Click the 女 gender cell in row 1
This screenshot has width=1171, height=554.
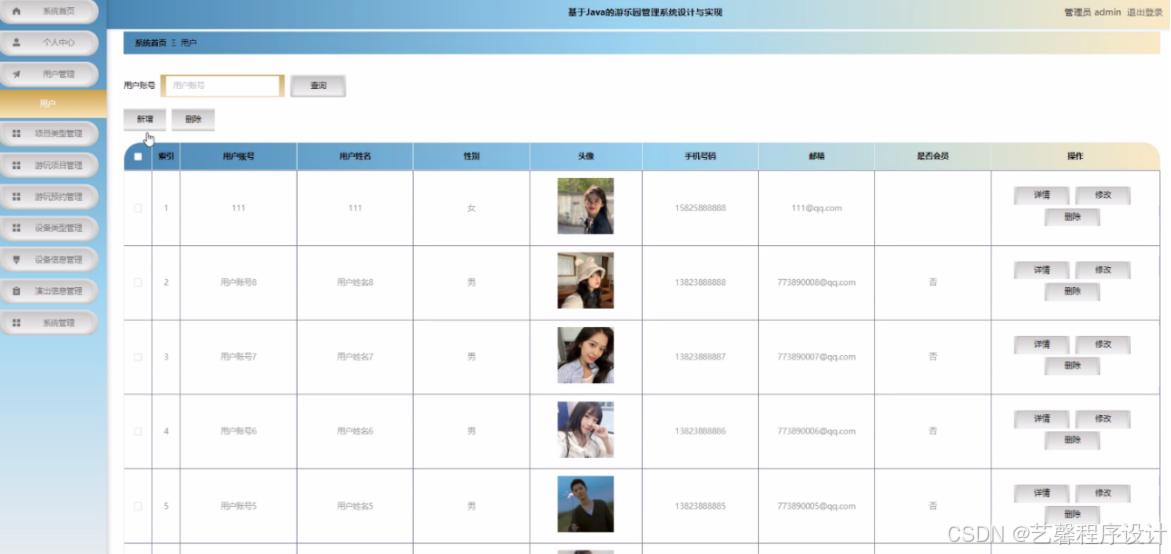(x=471, y=208)
